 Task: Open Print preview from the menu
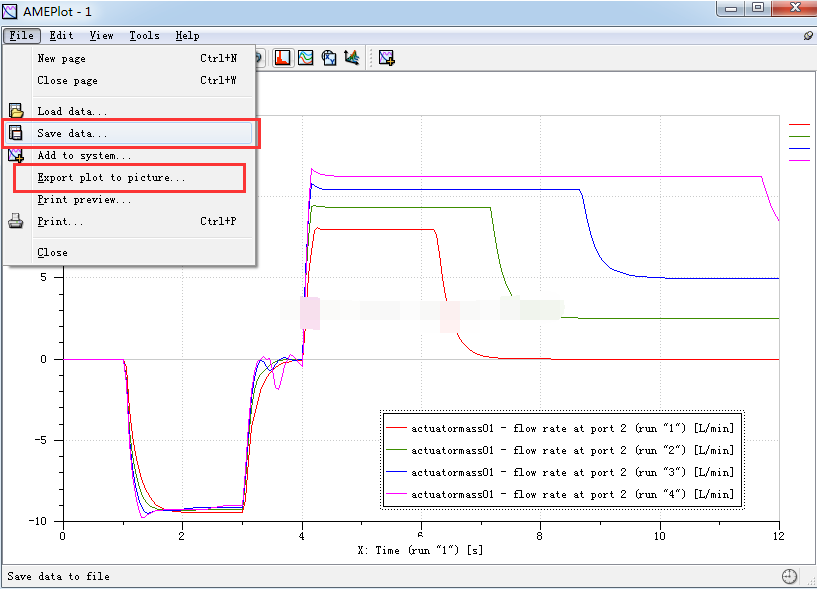point(84,199)
